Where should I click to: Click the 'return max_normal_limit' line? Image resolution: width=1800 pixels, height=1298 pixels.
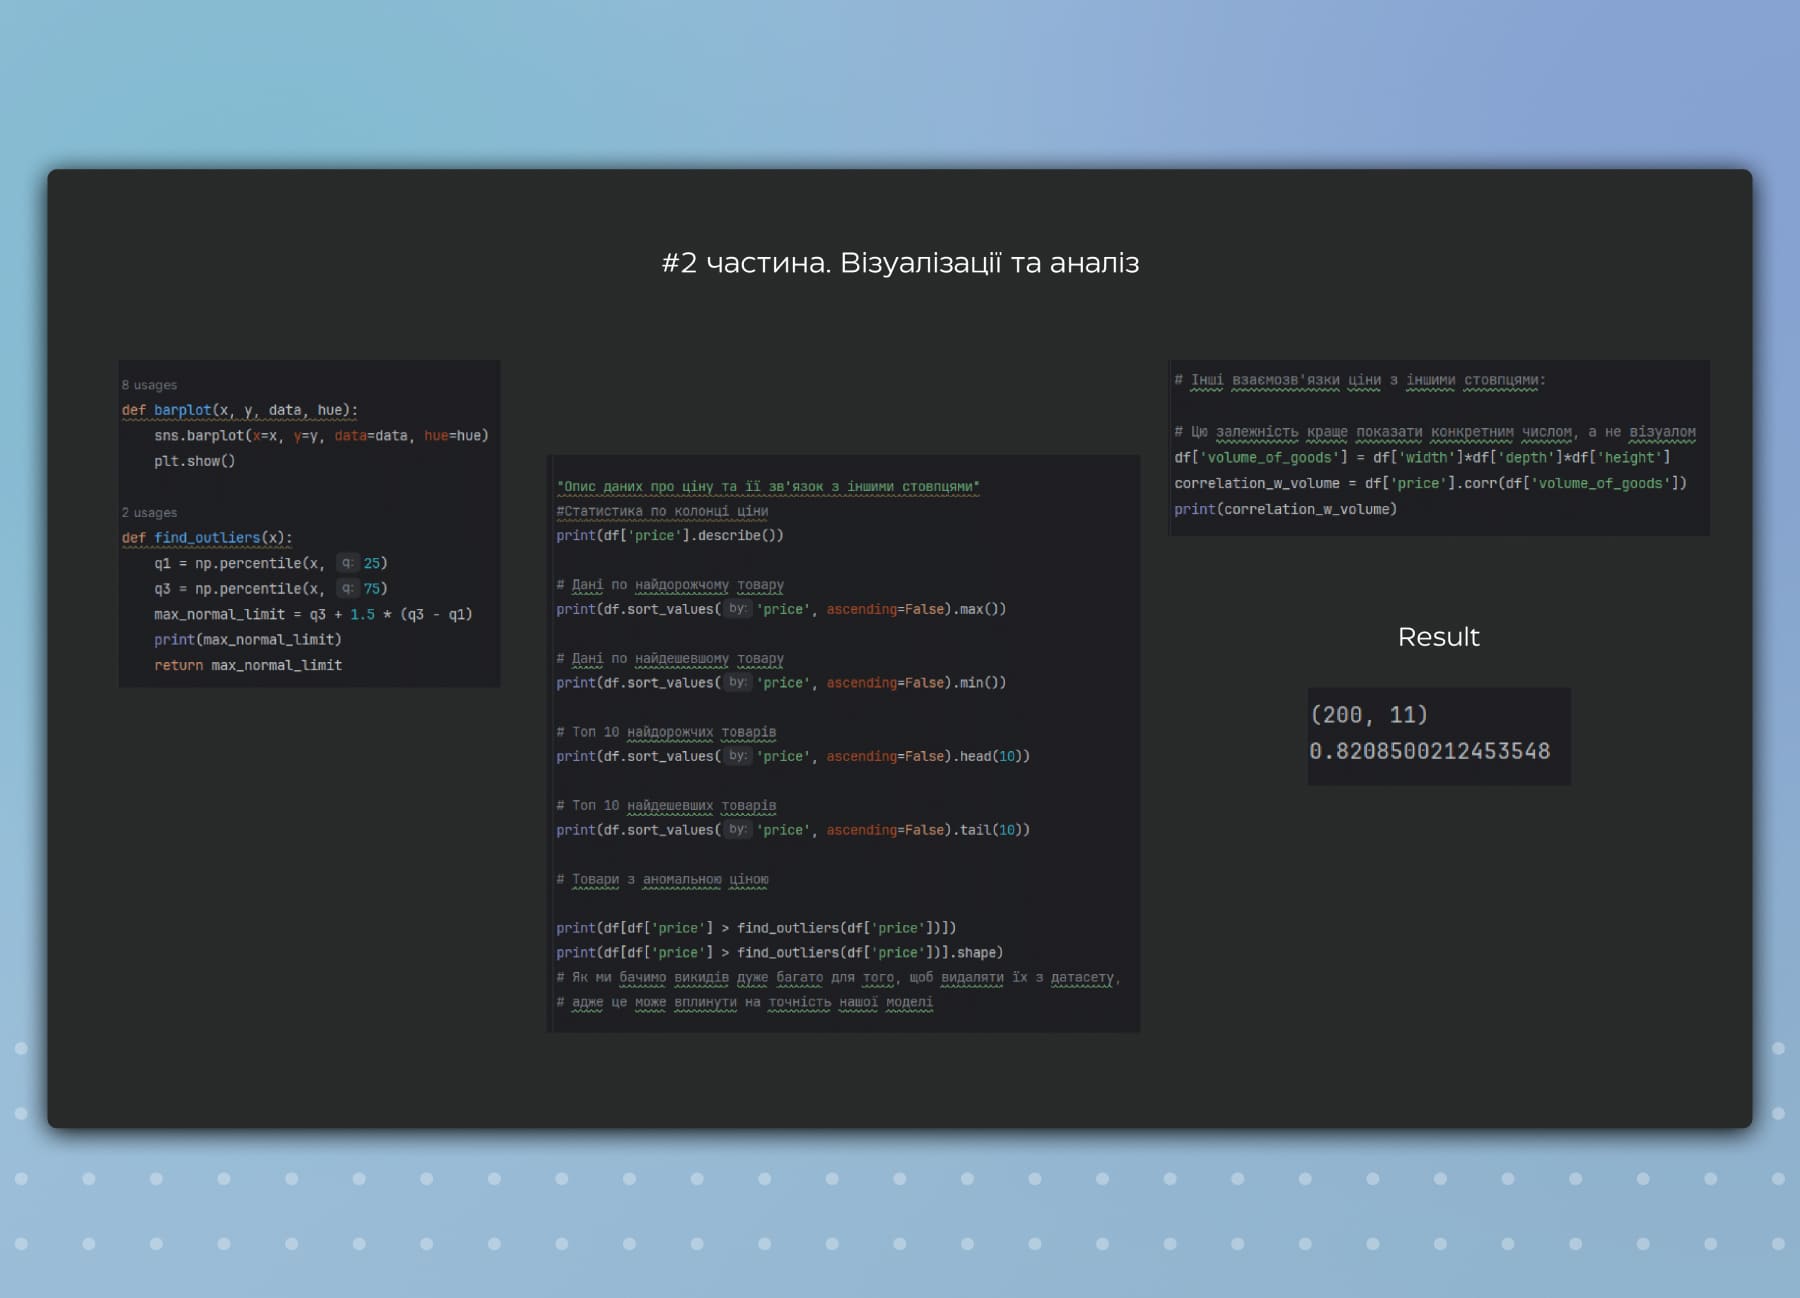248,665
